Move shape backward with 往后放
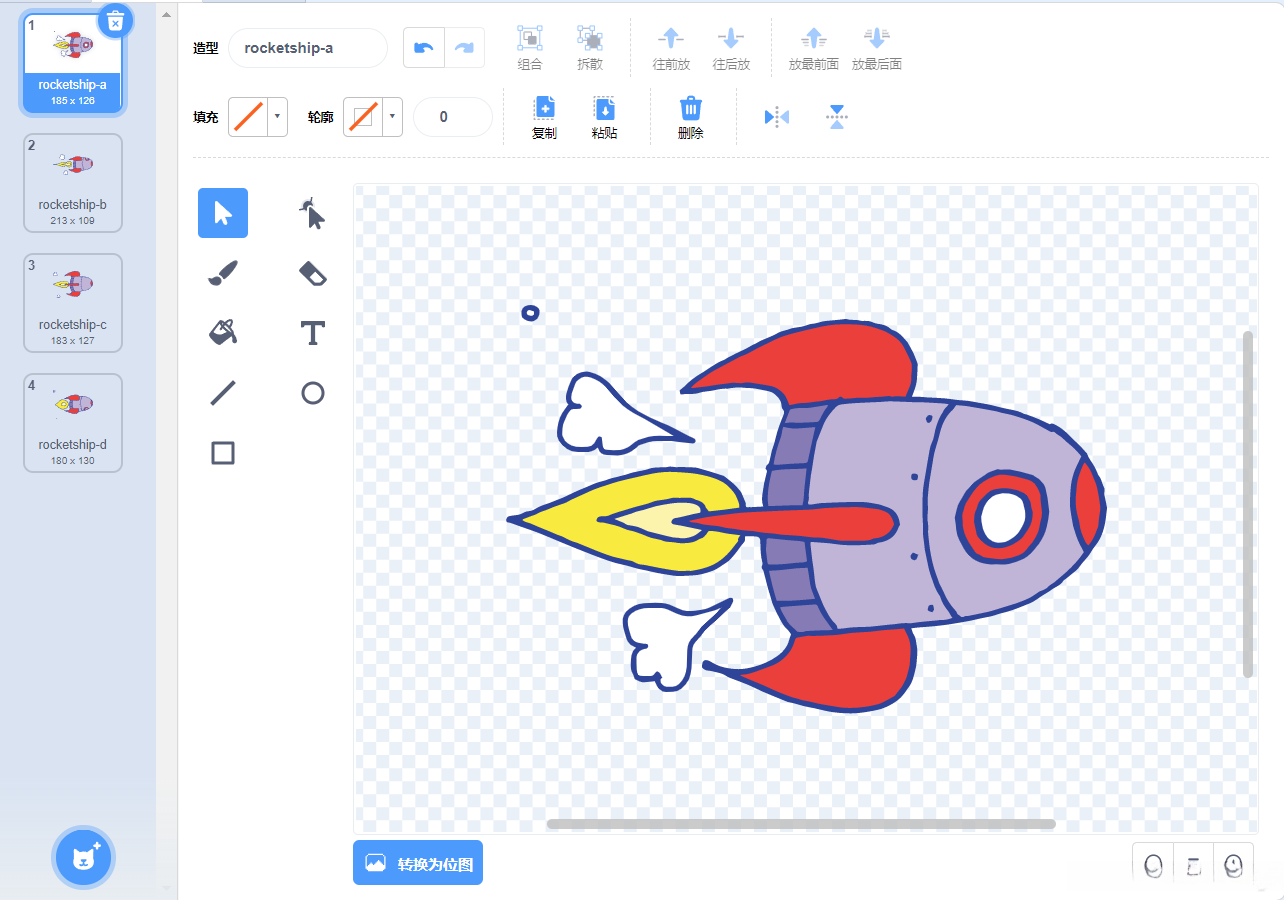 (x=731, y=48)
